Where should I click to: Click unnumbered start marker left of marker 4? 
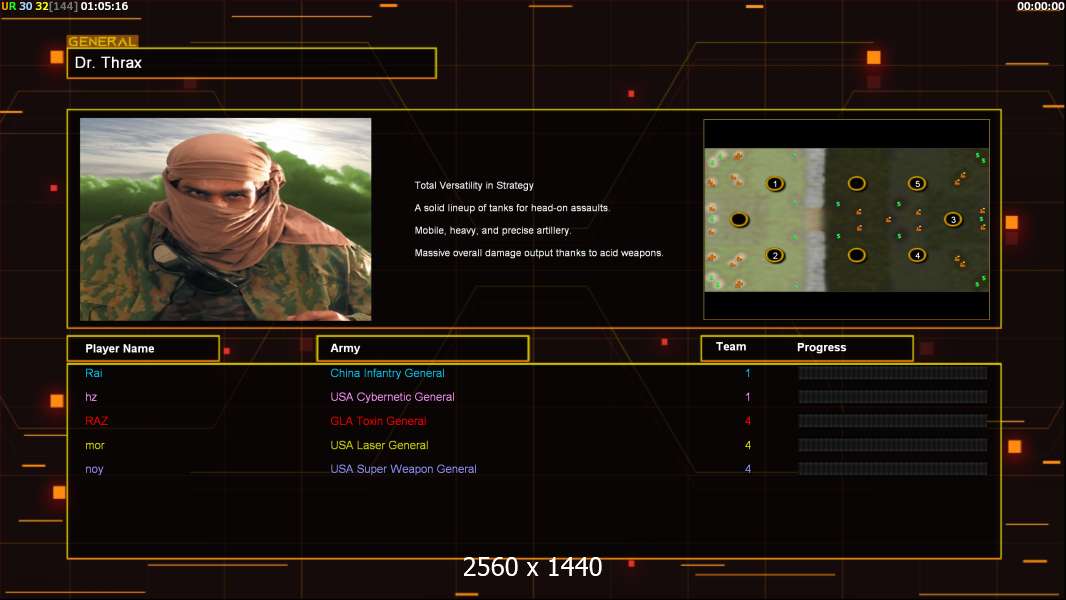coord(857,255)
